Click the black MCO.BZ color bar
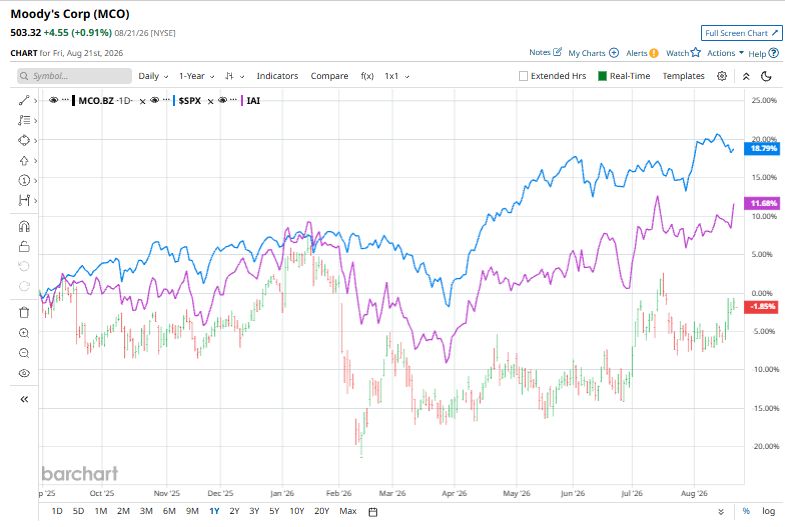The height and width of the screenshot is (527, 785). pos(73,101)
